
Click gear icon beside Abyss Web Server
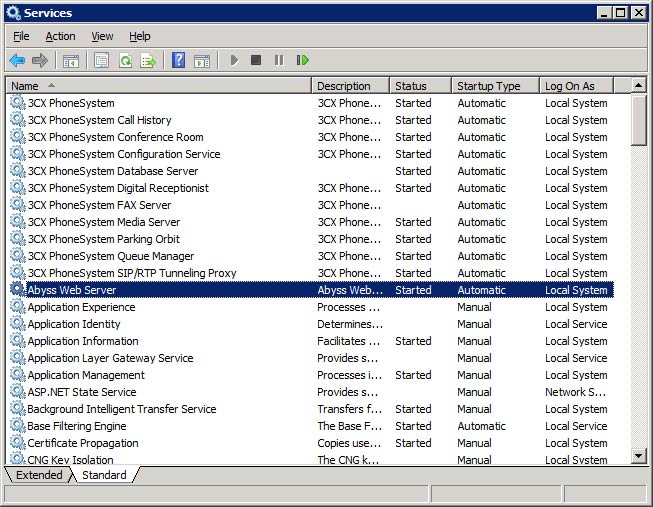[17, 290]
